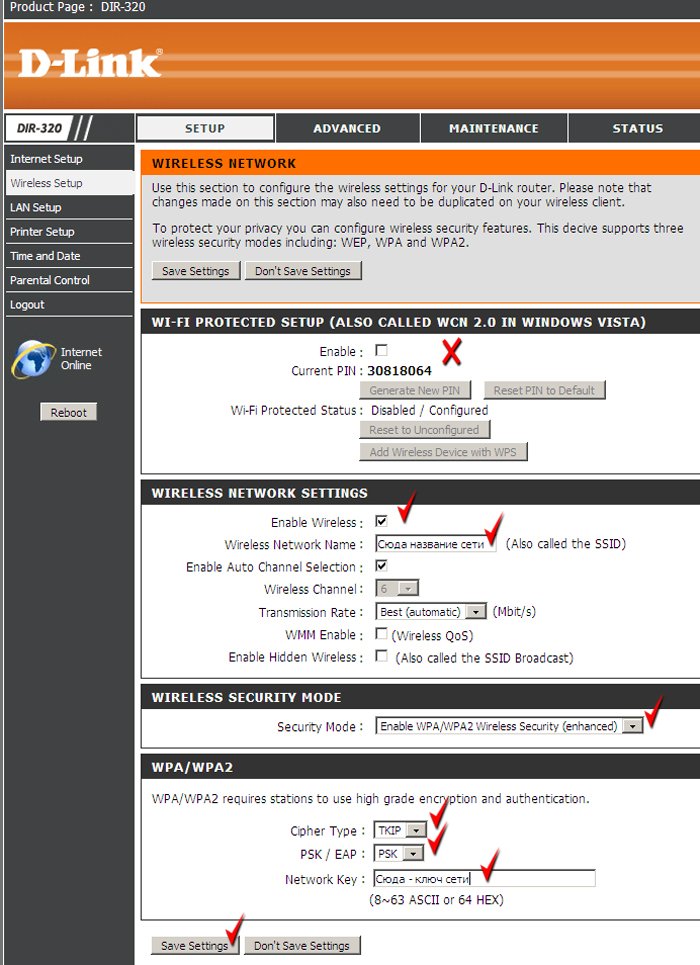Enable the WMM (Wireless QoS) checkbox

pos(381,634)
